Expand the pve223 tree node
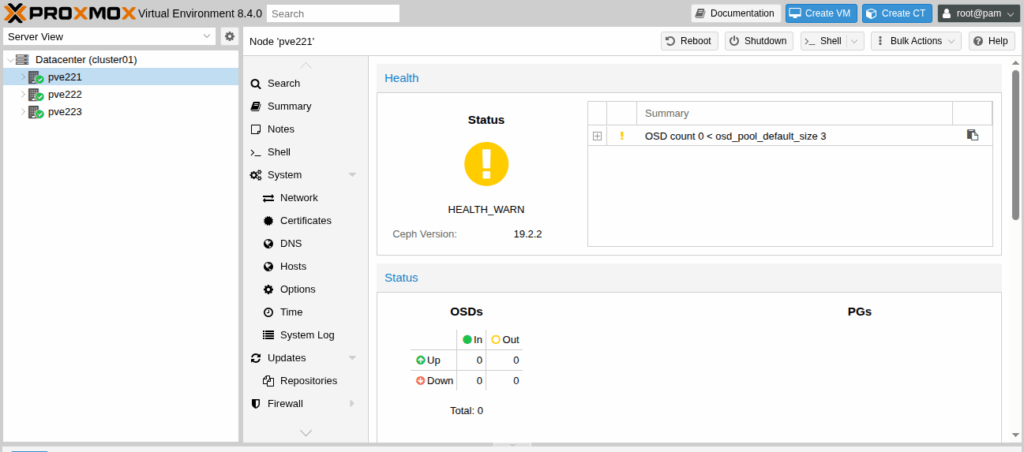The image size is (1024, 452). [x=23, y=112]
